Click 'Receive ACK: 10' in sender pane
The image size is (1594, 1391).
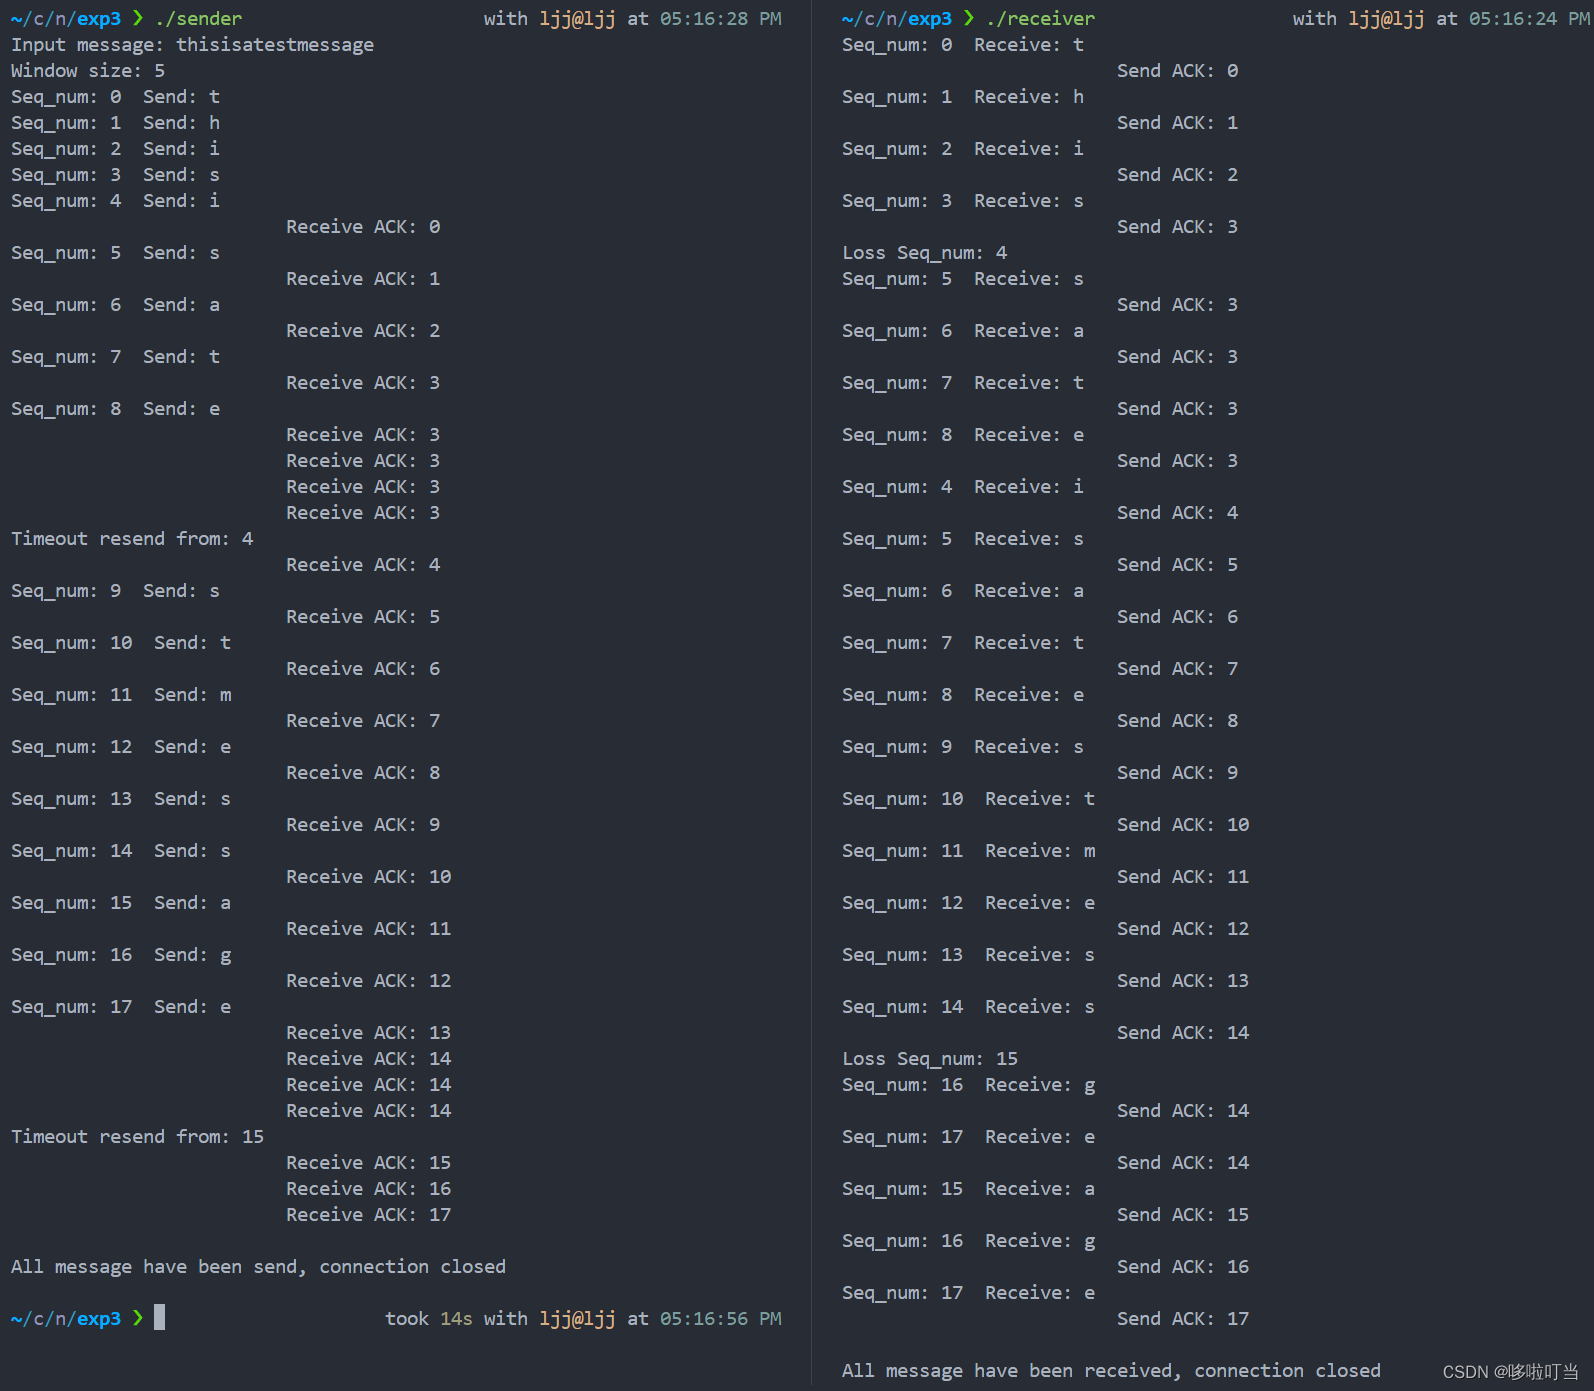[x=368, y=877]
